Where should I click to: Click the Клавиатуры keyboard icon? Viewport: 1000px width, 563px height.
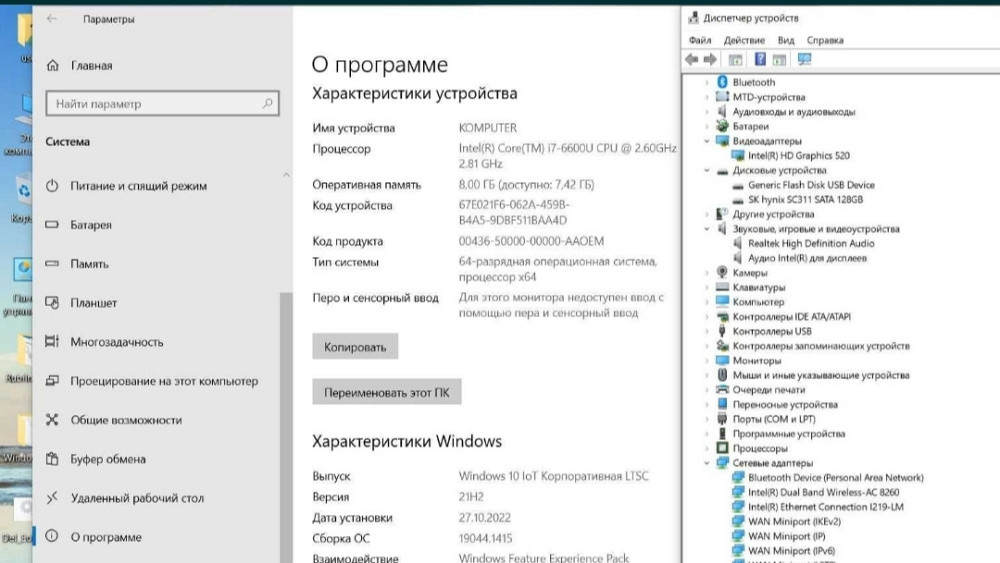click(722, 288)
